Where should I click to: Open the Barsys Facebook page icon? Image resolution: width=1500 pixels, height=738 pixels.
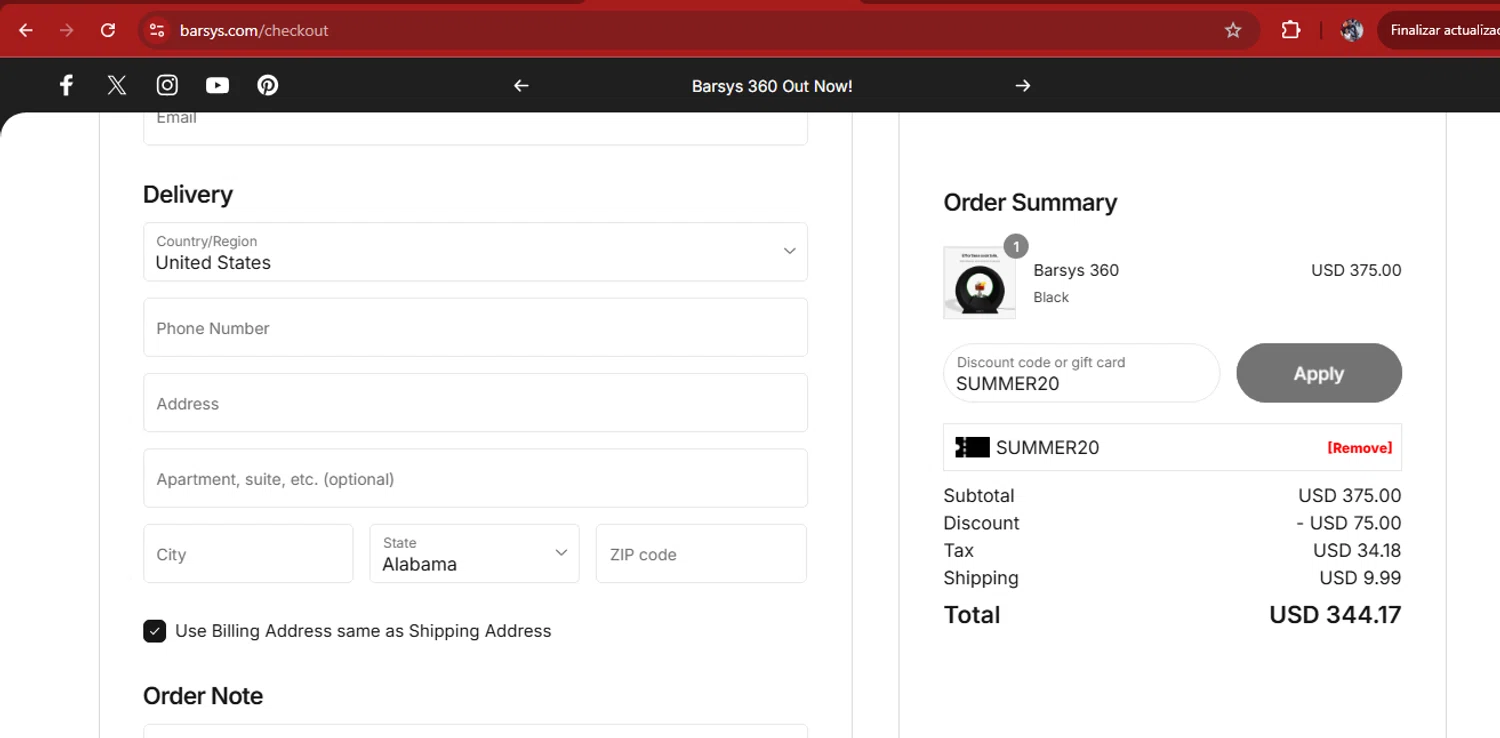coord(66,85)
